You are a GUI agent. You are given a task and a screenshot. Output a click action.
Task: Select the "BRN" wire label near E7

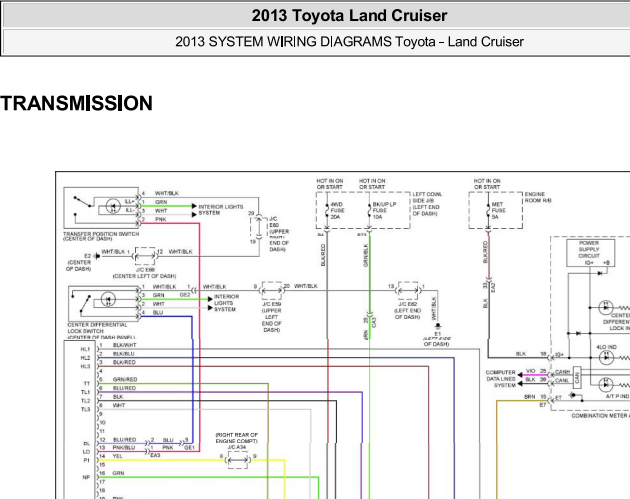[x=530, y=397]
